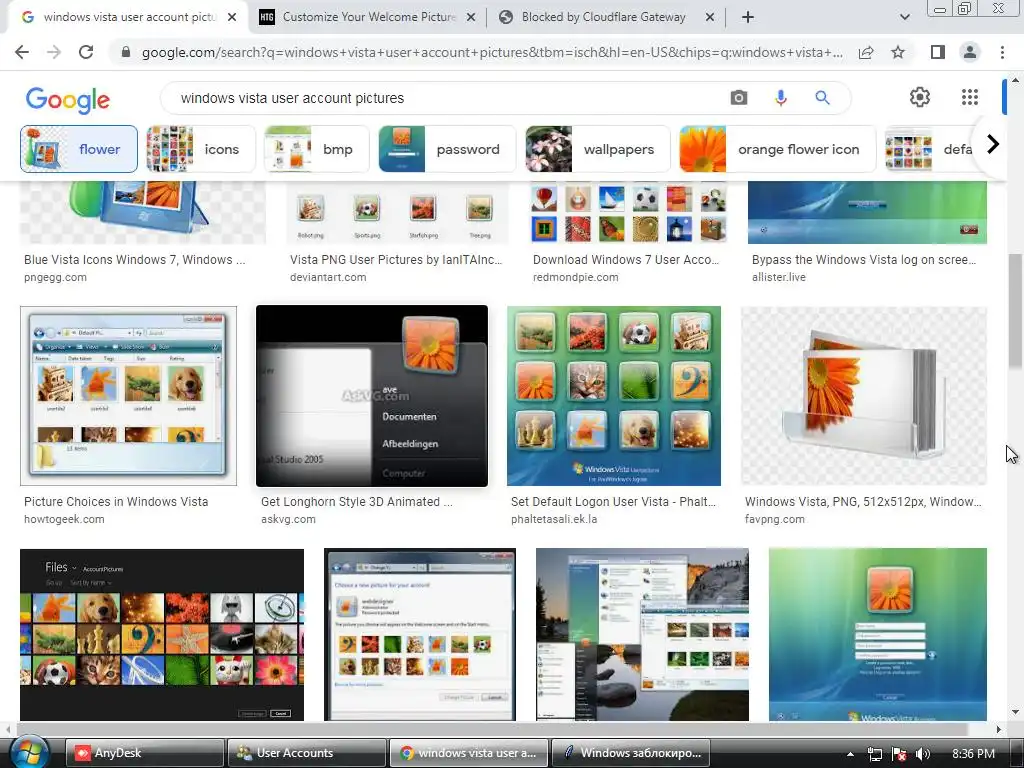Click the howtogeek.com source text

(x=64, y=519)
